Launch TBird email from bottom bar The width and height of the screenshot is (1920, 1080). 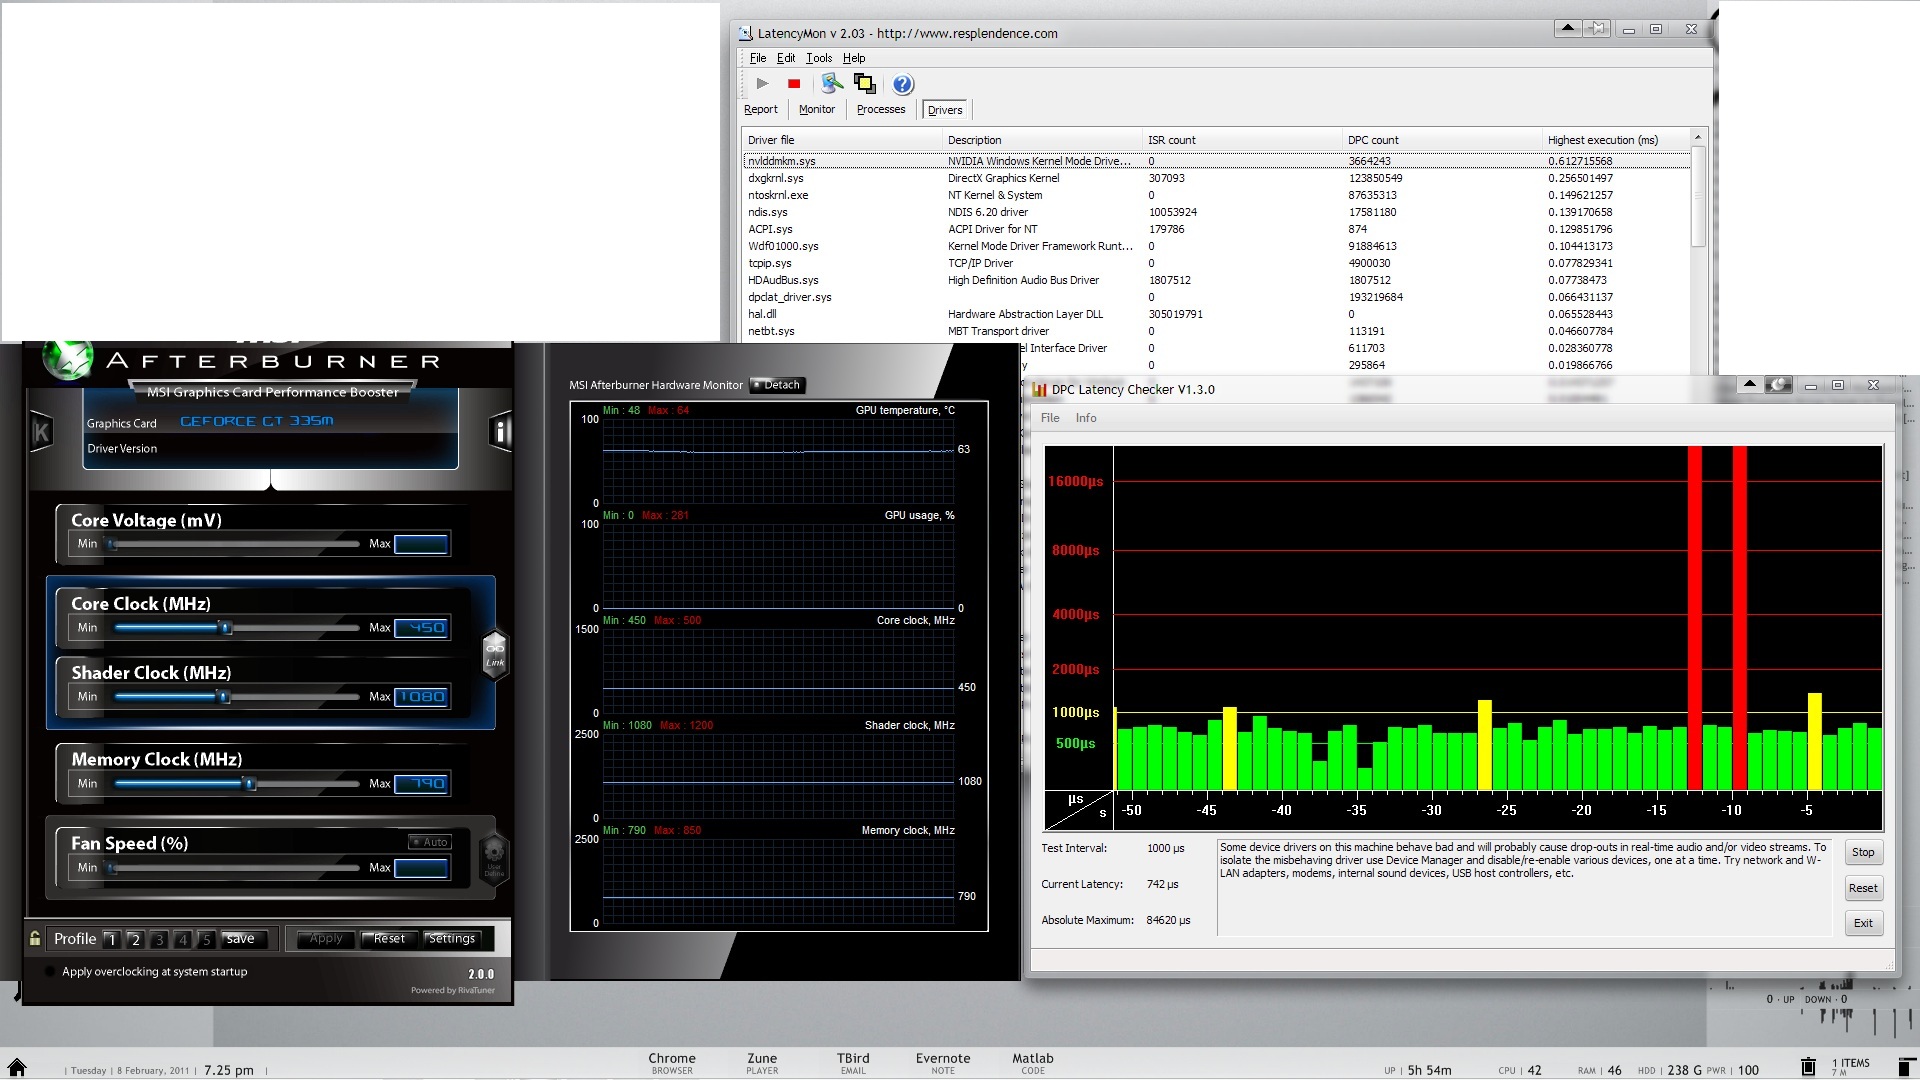[853, 1063]
